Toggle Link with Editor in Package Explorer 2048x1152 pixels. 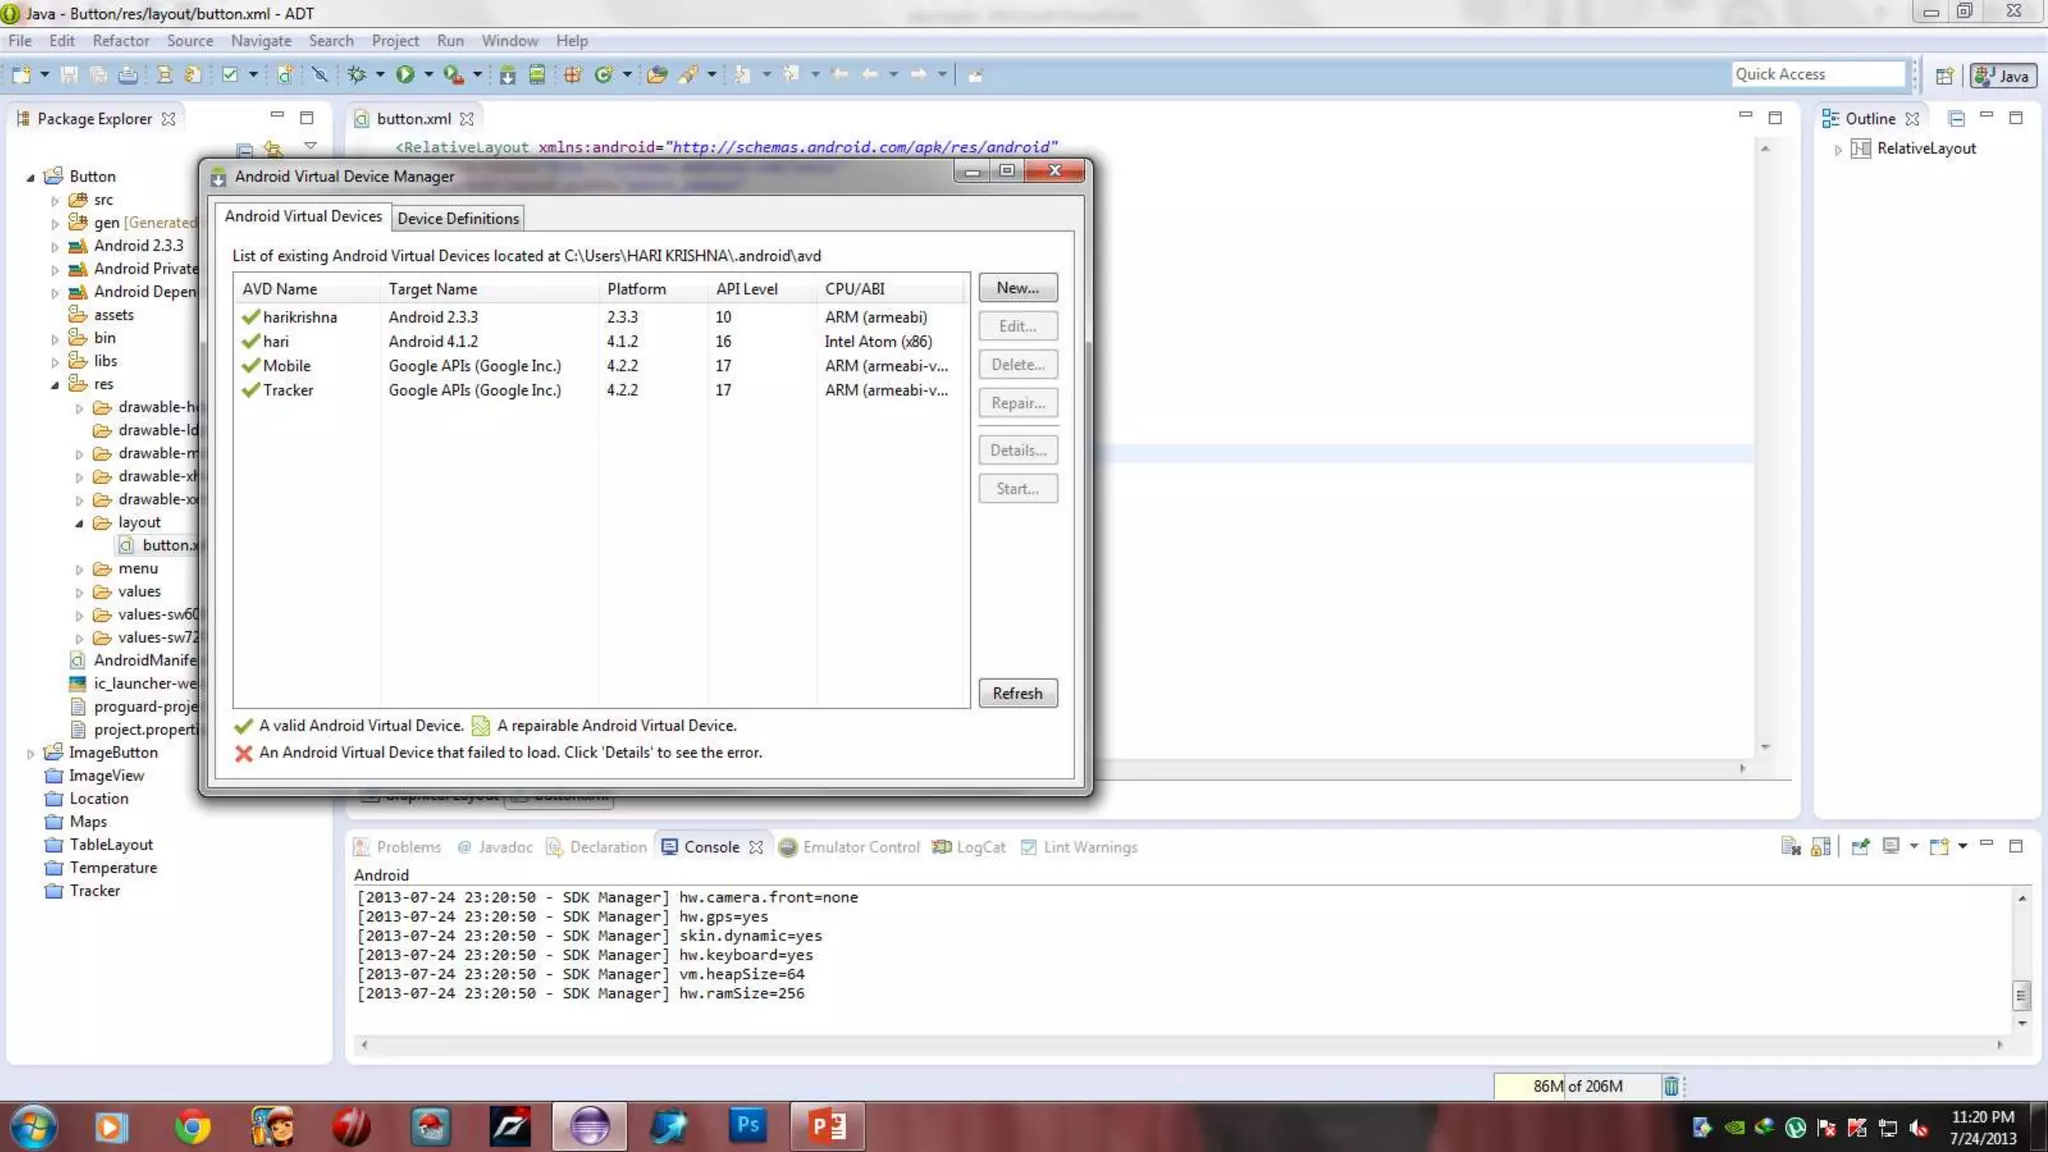coord(272,149)
